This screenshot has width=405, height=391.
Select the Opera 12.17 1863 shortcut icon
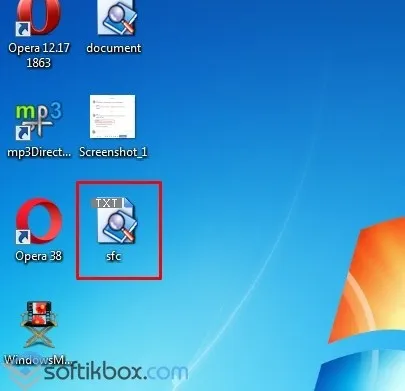pos(39,18)
